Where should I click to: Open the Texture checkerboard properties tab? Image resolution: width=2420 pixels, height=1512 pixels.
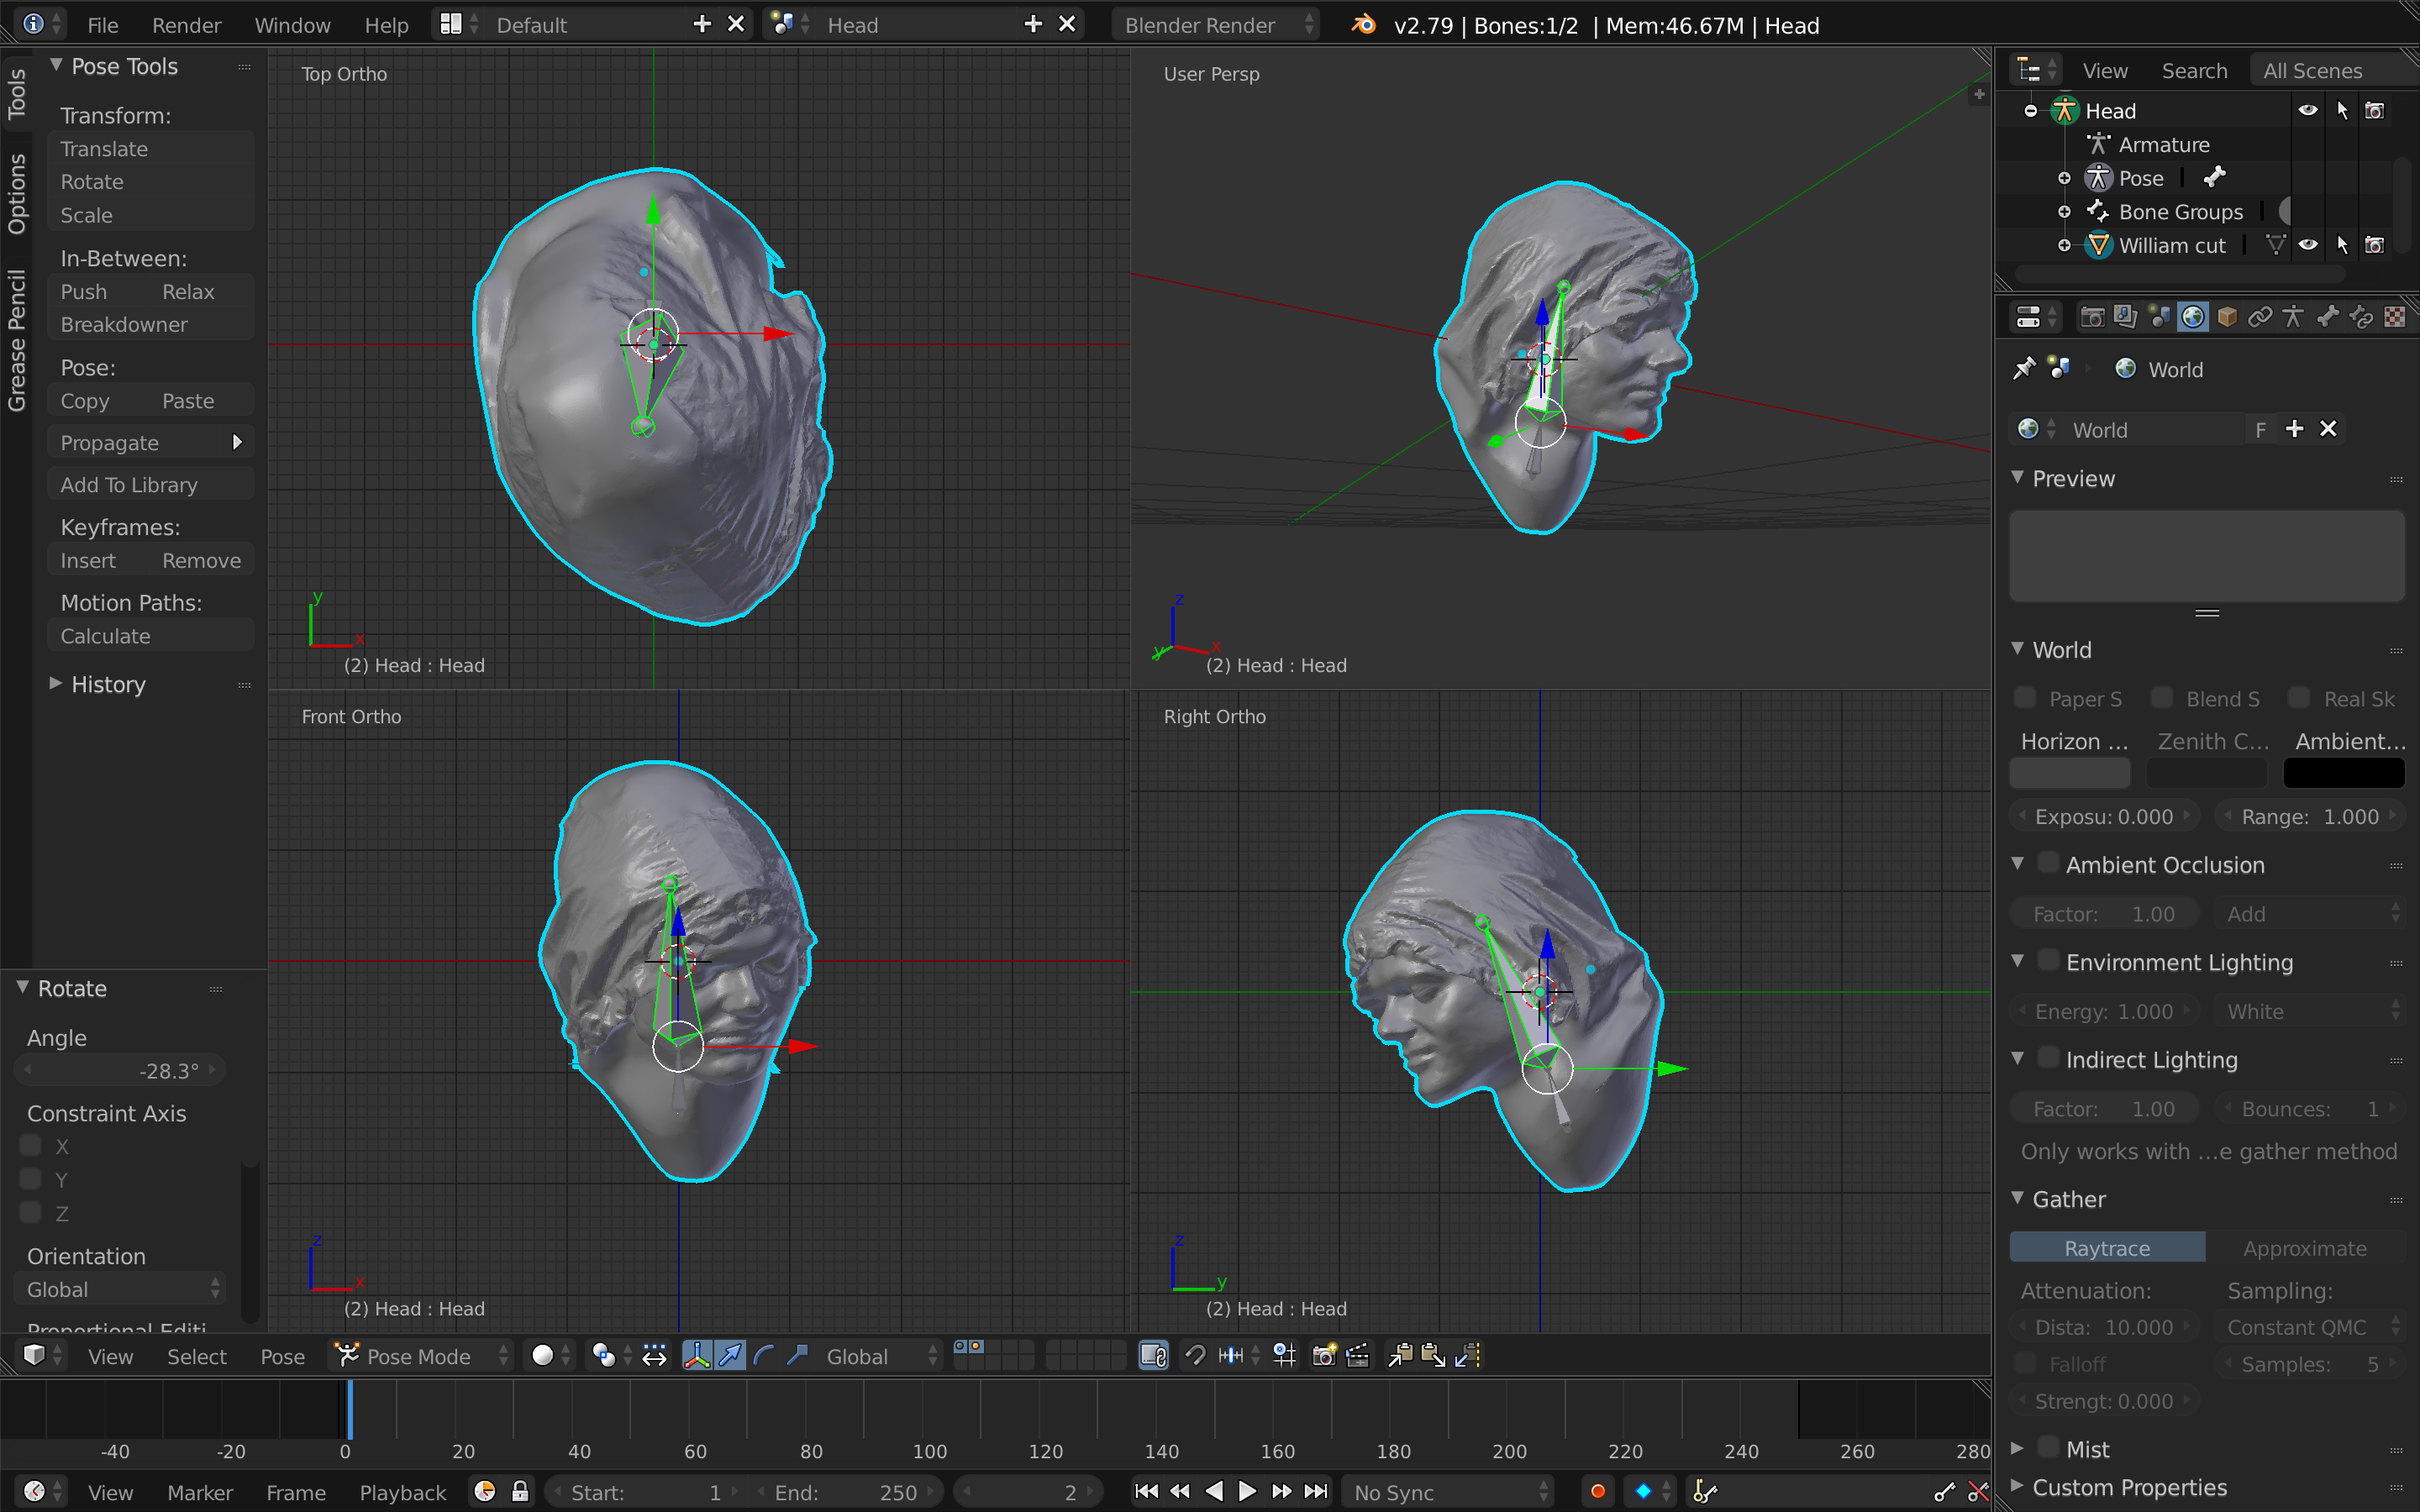(2394, 317)
